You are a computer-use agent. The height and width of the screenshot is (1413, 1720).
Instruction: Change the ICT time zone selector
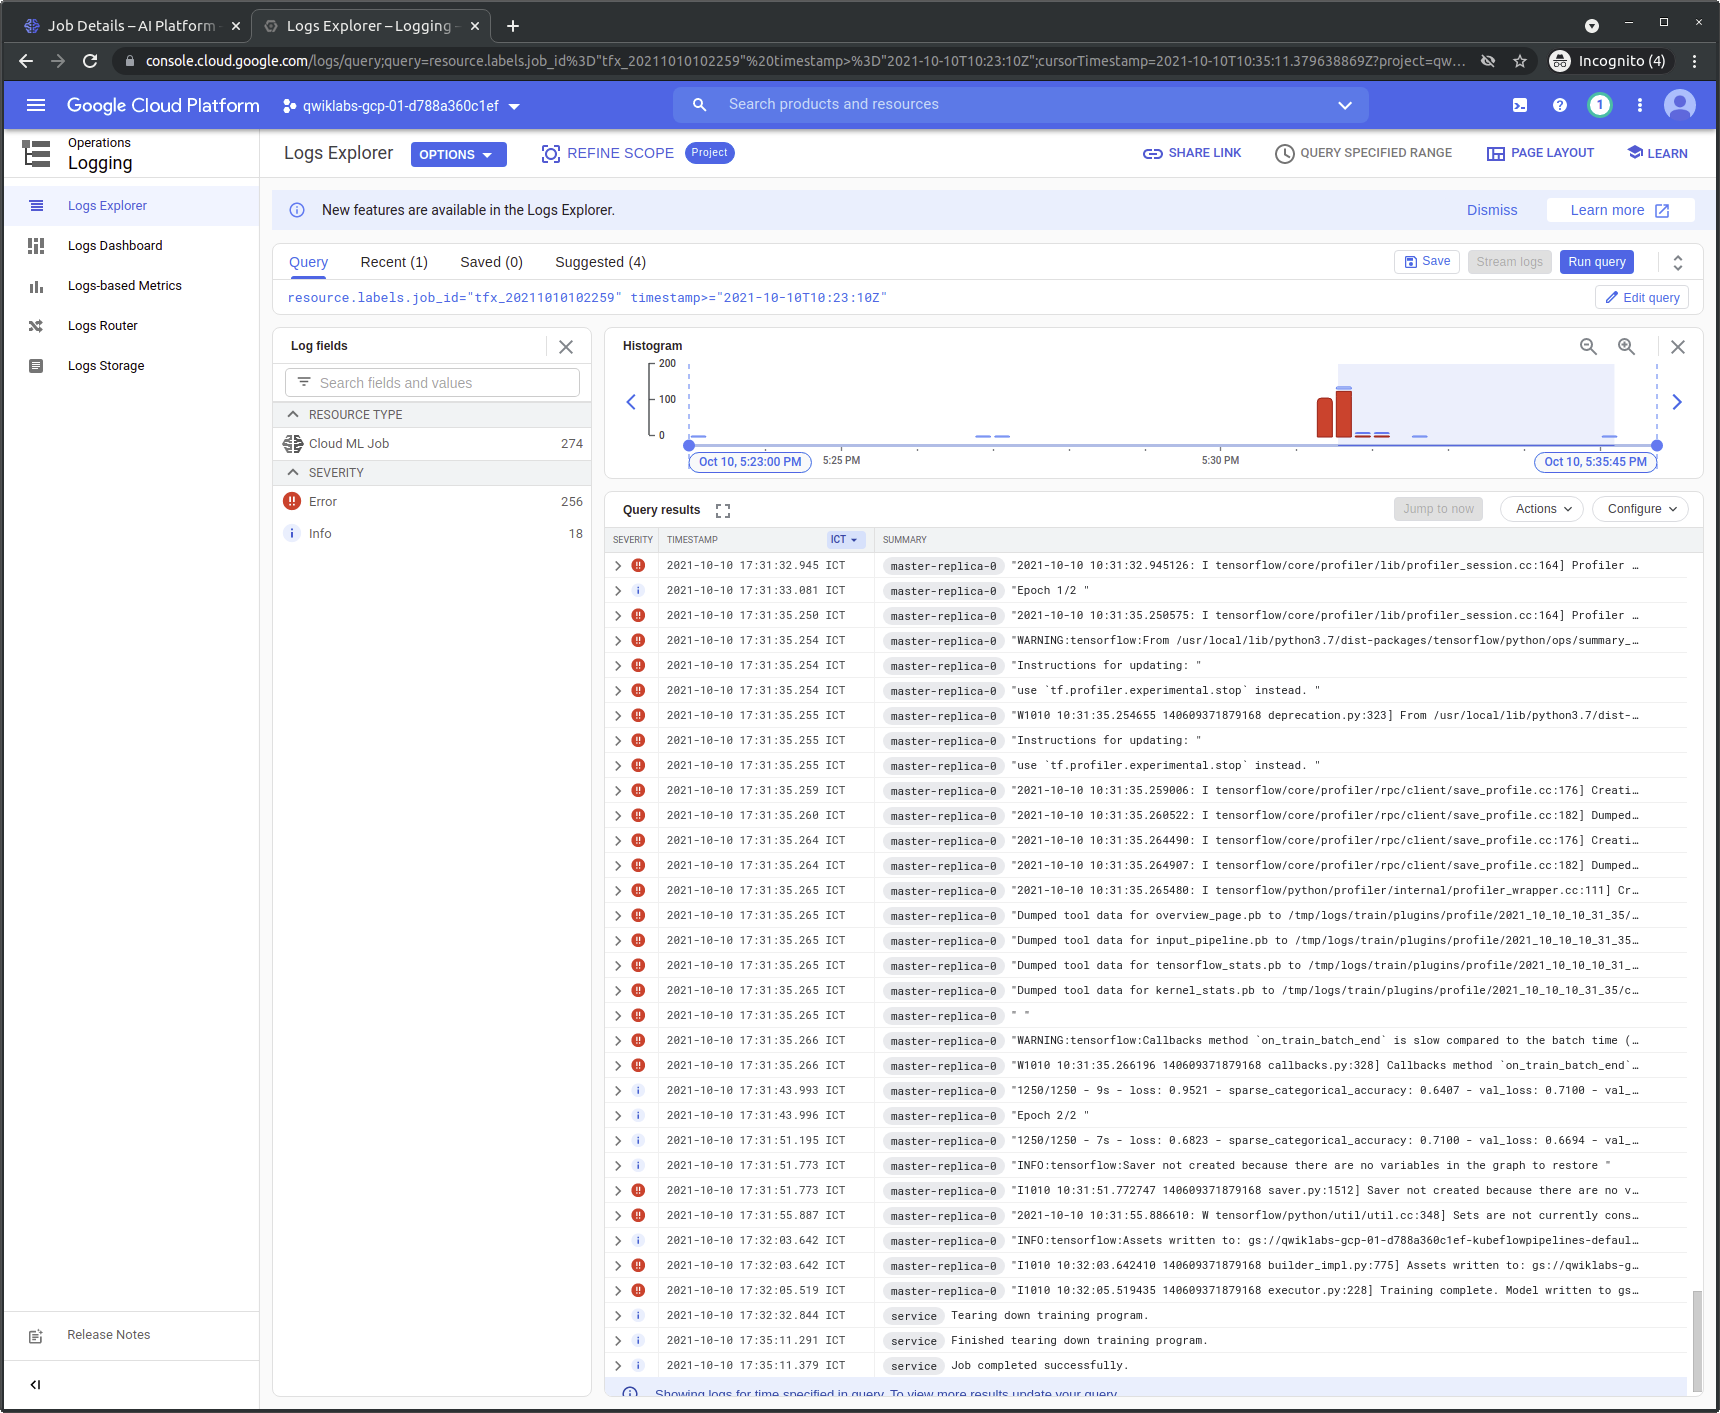pos(844,540)
